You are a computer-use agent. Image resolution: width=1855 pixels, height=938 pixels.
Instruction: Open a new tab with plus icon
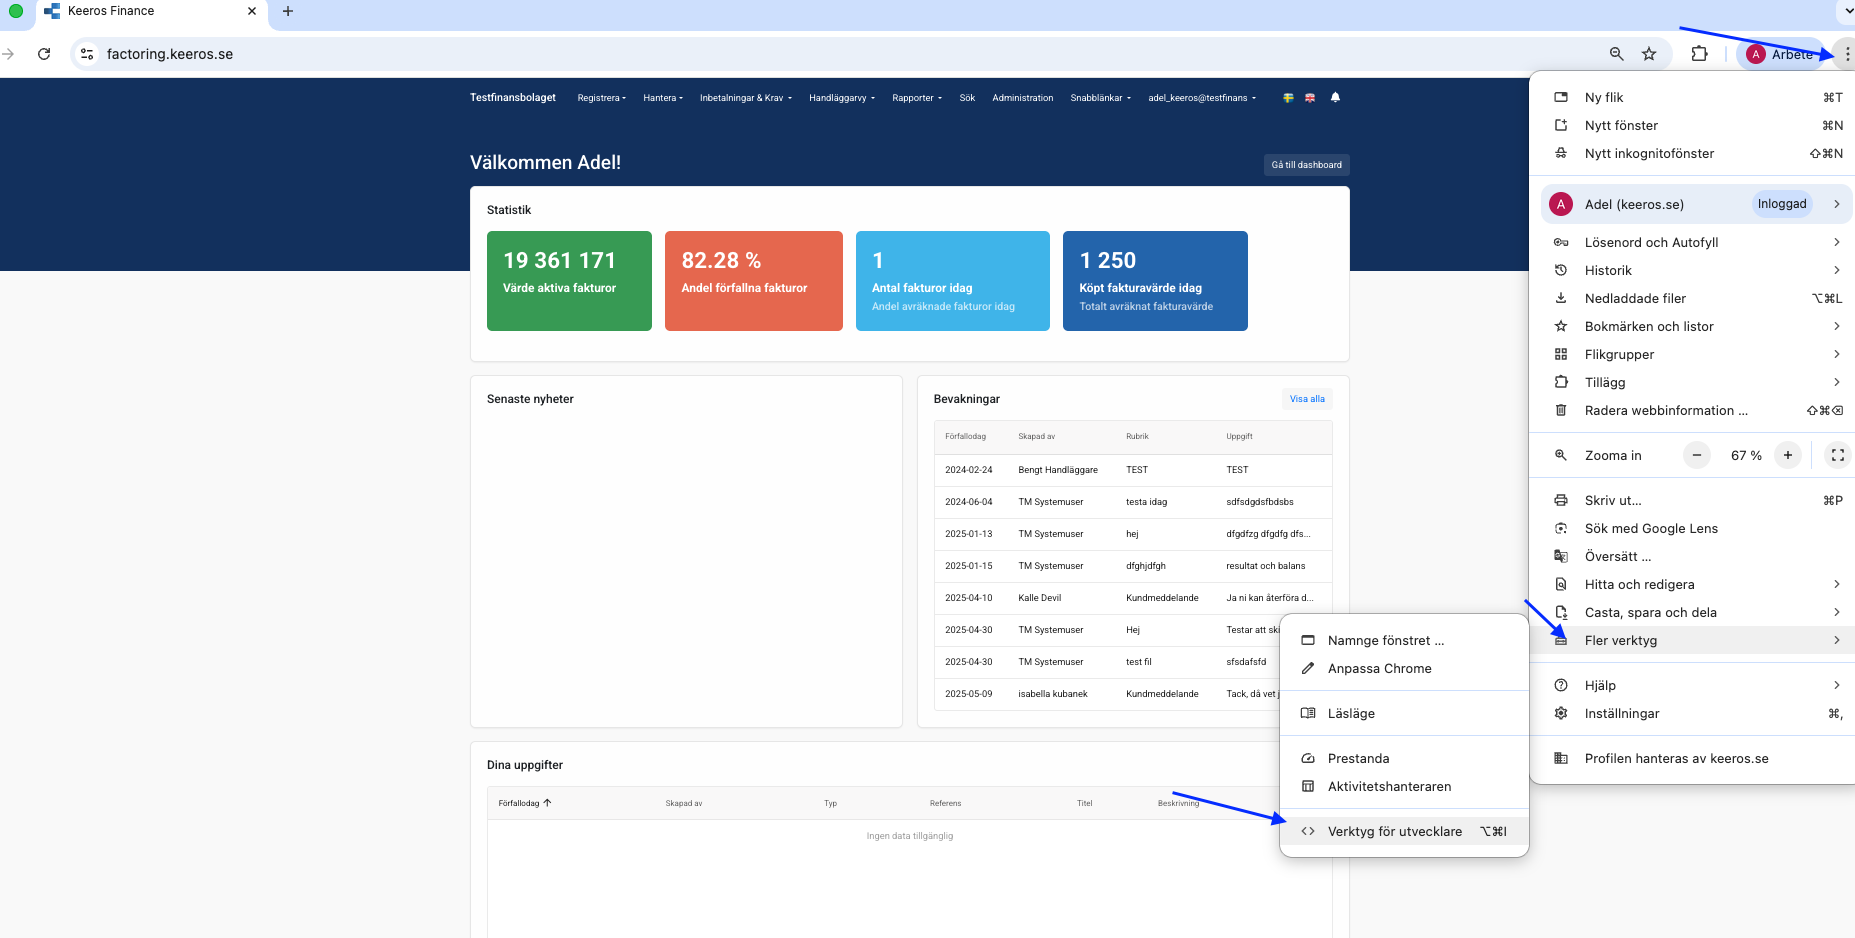coord(288,11)
